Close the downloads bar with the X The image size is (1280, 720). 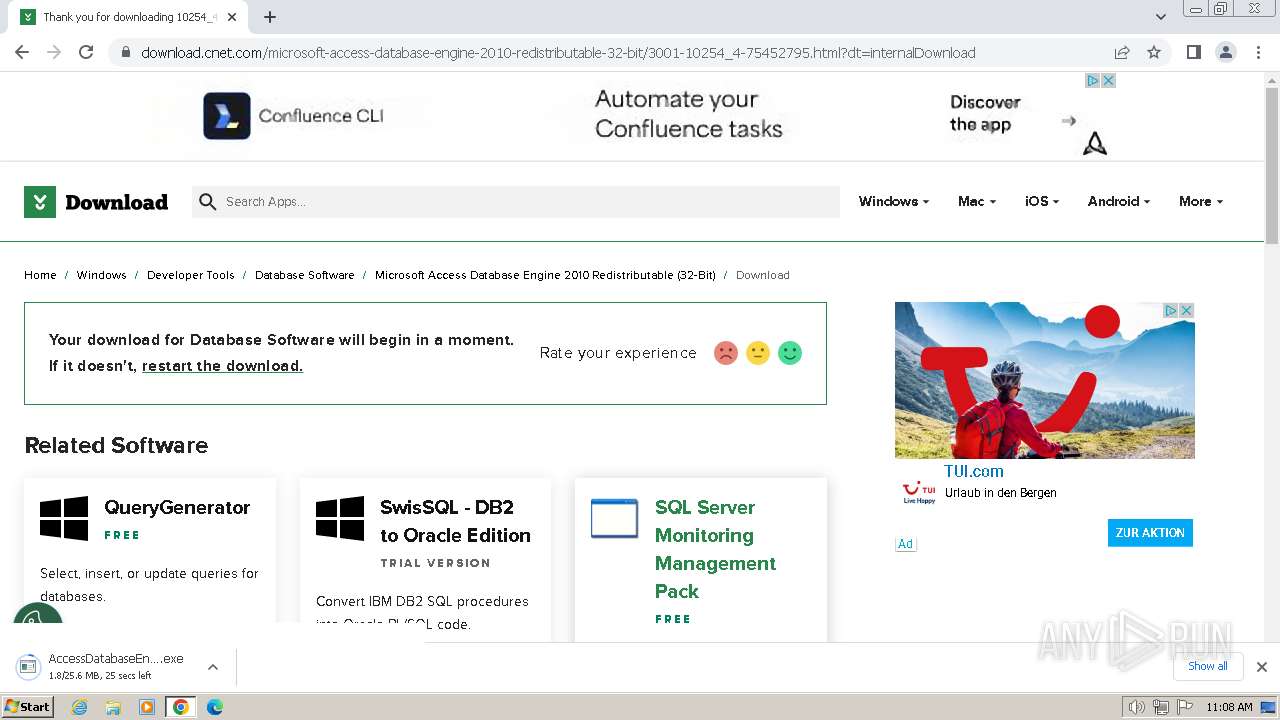coord(1262,667)
